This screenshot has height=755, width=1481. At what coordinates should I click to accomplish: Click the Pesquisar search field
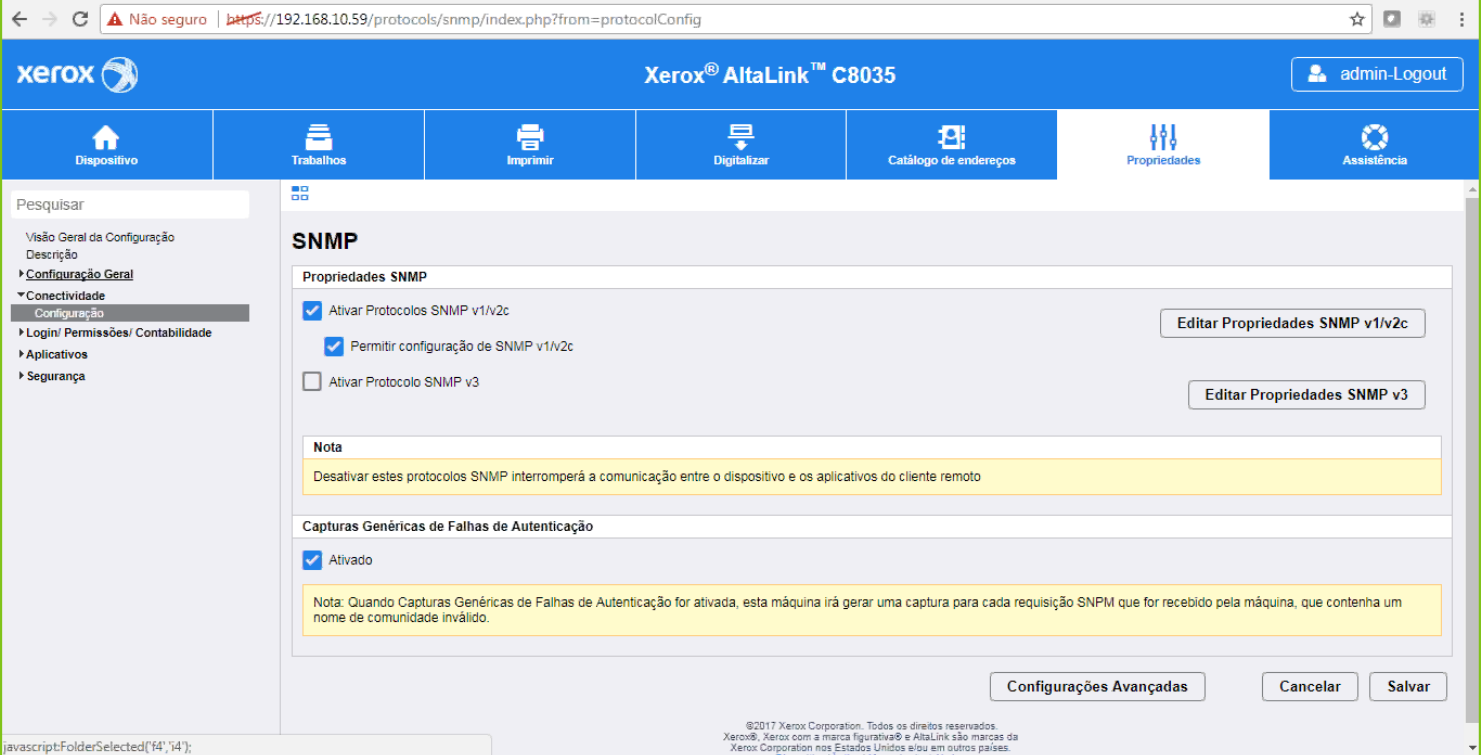(x=130, y=205)
